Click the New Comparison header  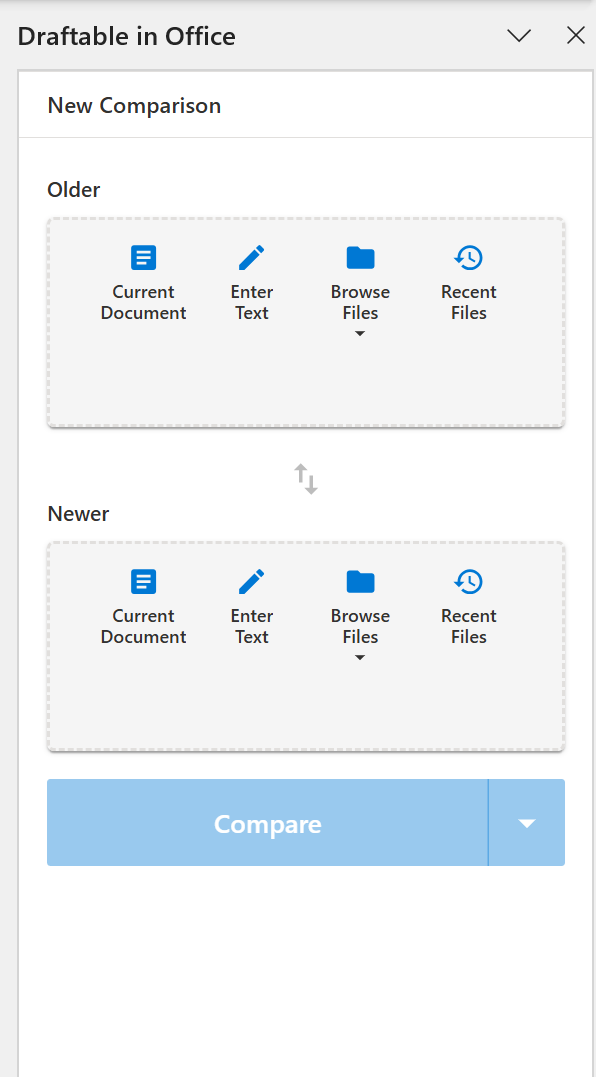pos(134,105)
